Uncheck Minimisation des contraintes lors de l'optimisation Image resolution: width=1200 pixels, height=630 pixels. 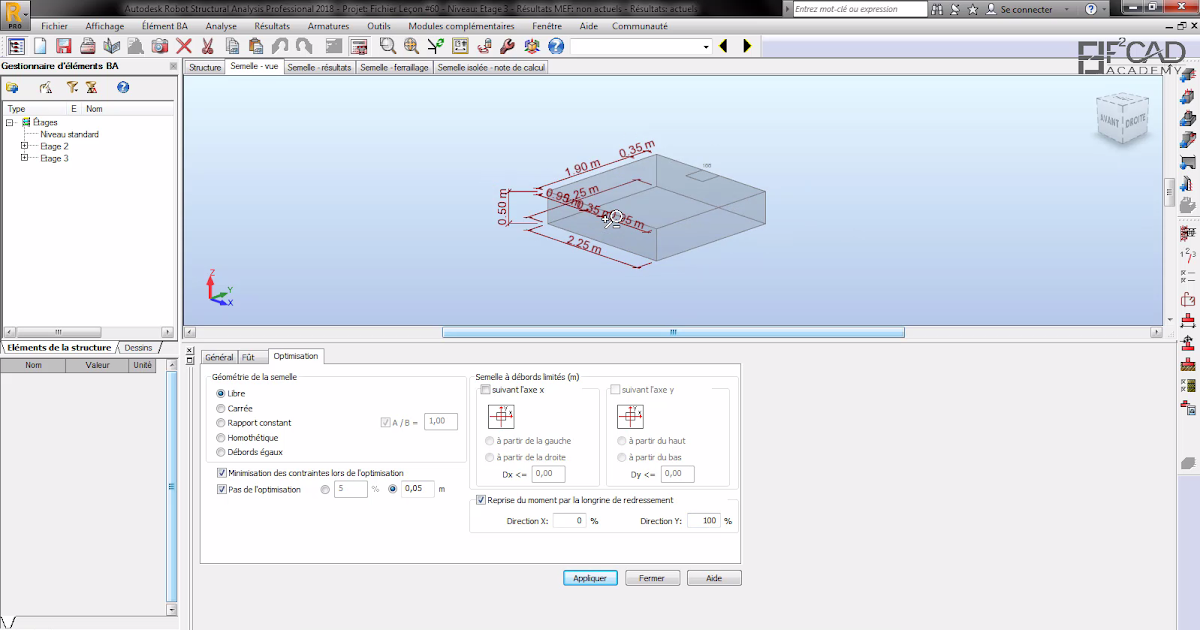click(x=222, y=472)
